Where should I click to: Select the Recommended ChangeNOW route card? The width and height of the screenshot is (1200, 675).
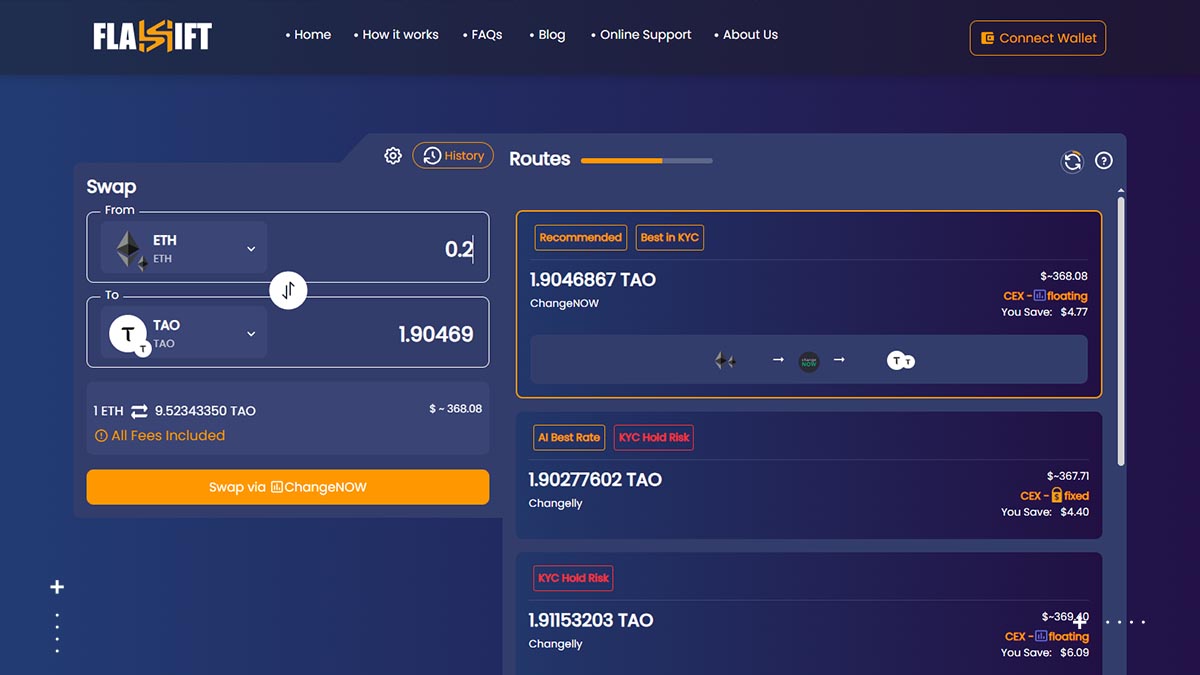pyautogui.click(x=809, y=304)
